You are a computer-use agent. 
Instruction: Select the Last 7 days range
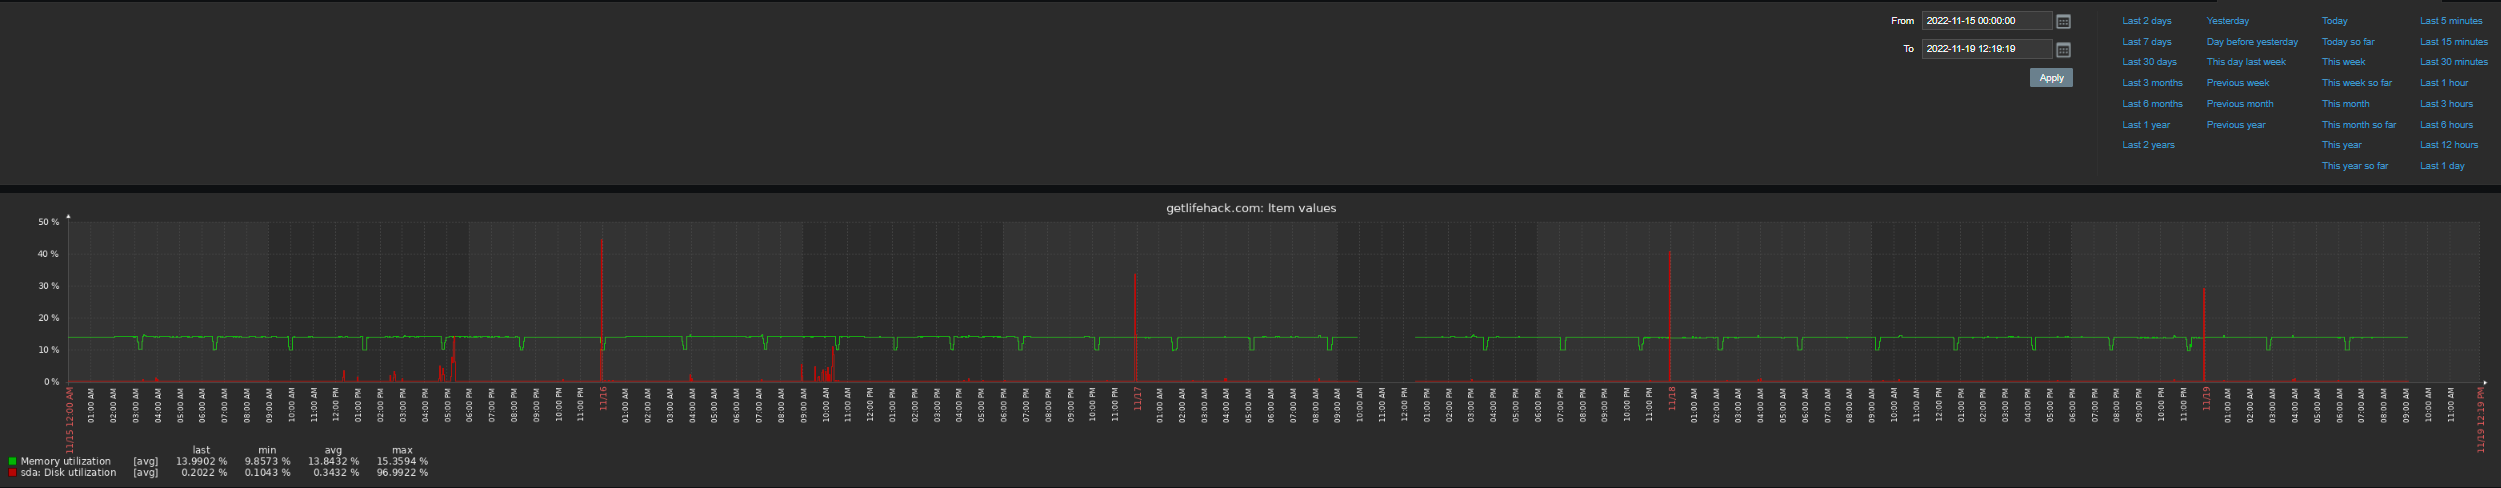(x=2147, y=42)
